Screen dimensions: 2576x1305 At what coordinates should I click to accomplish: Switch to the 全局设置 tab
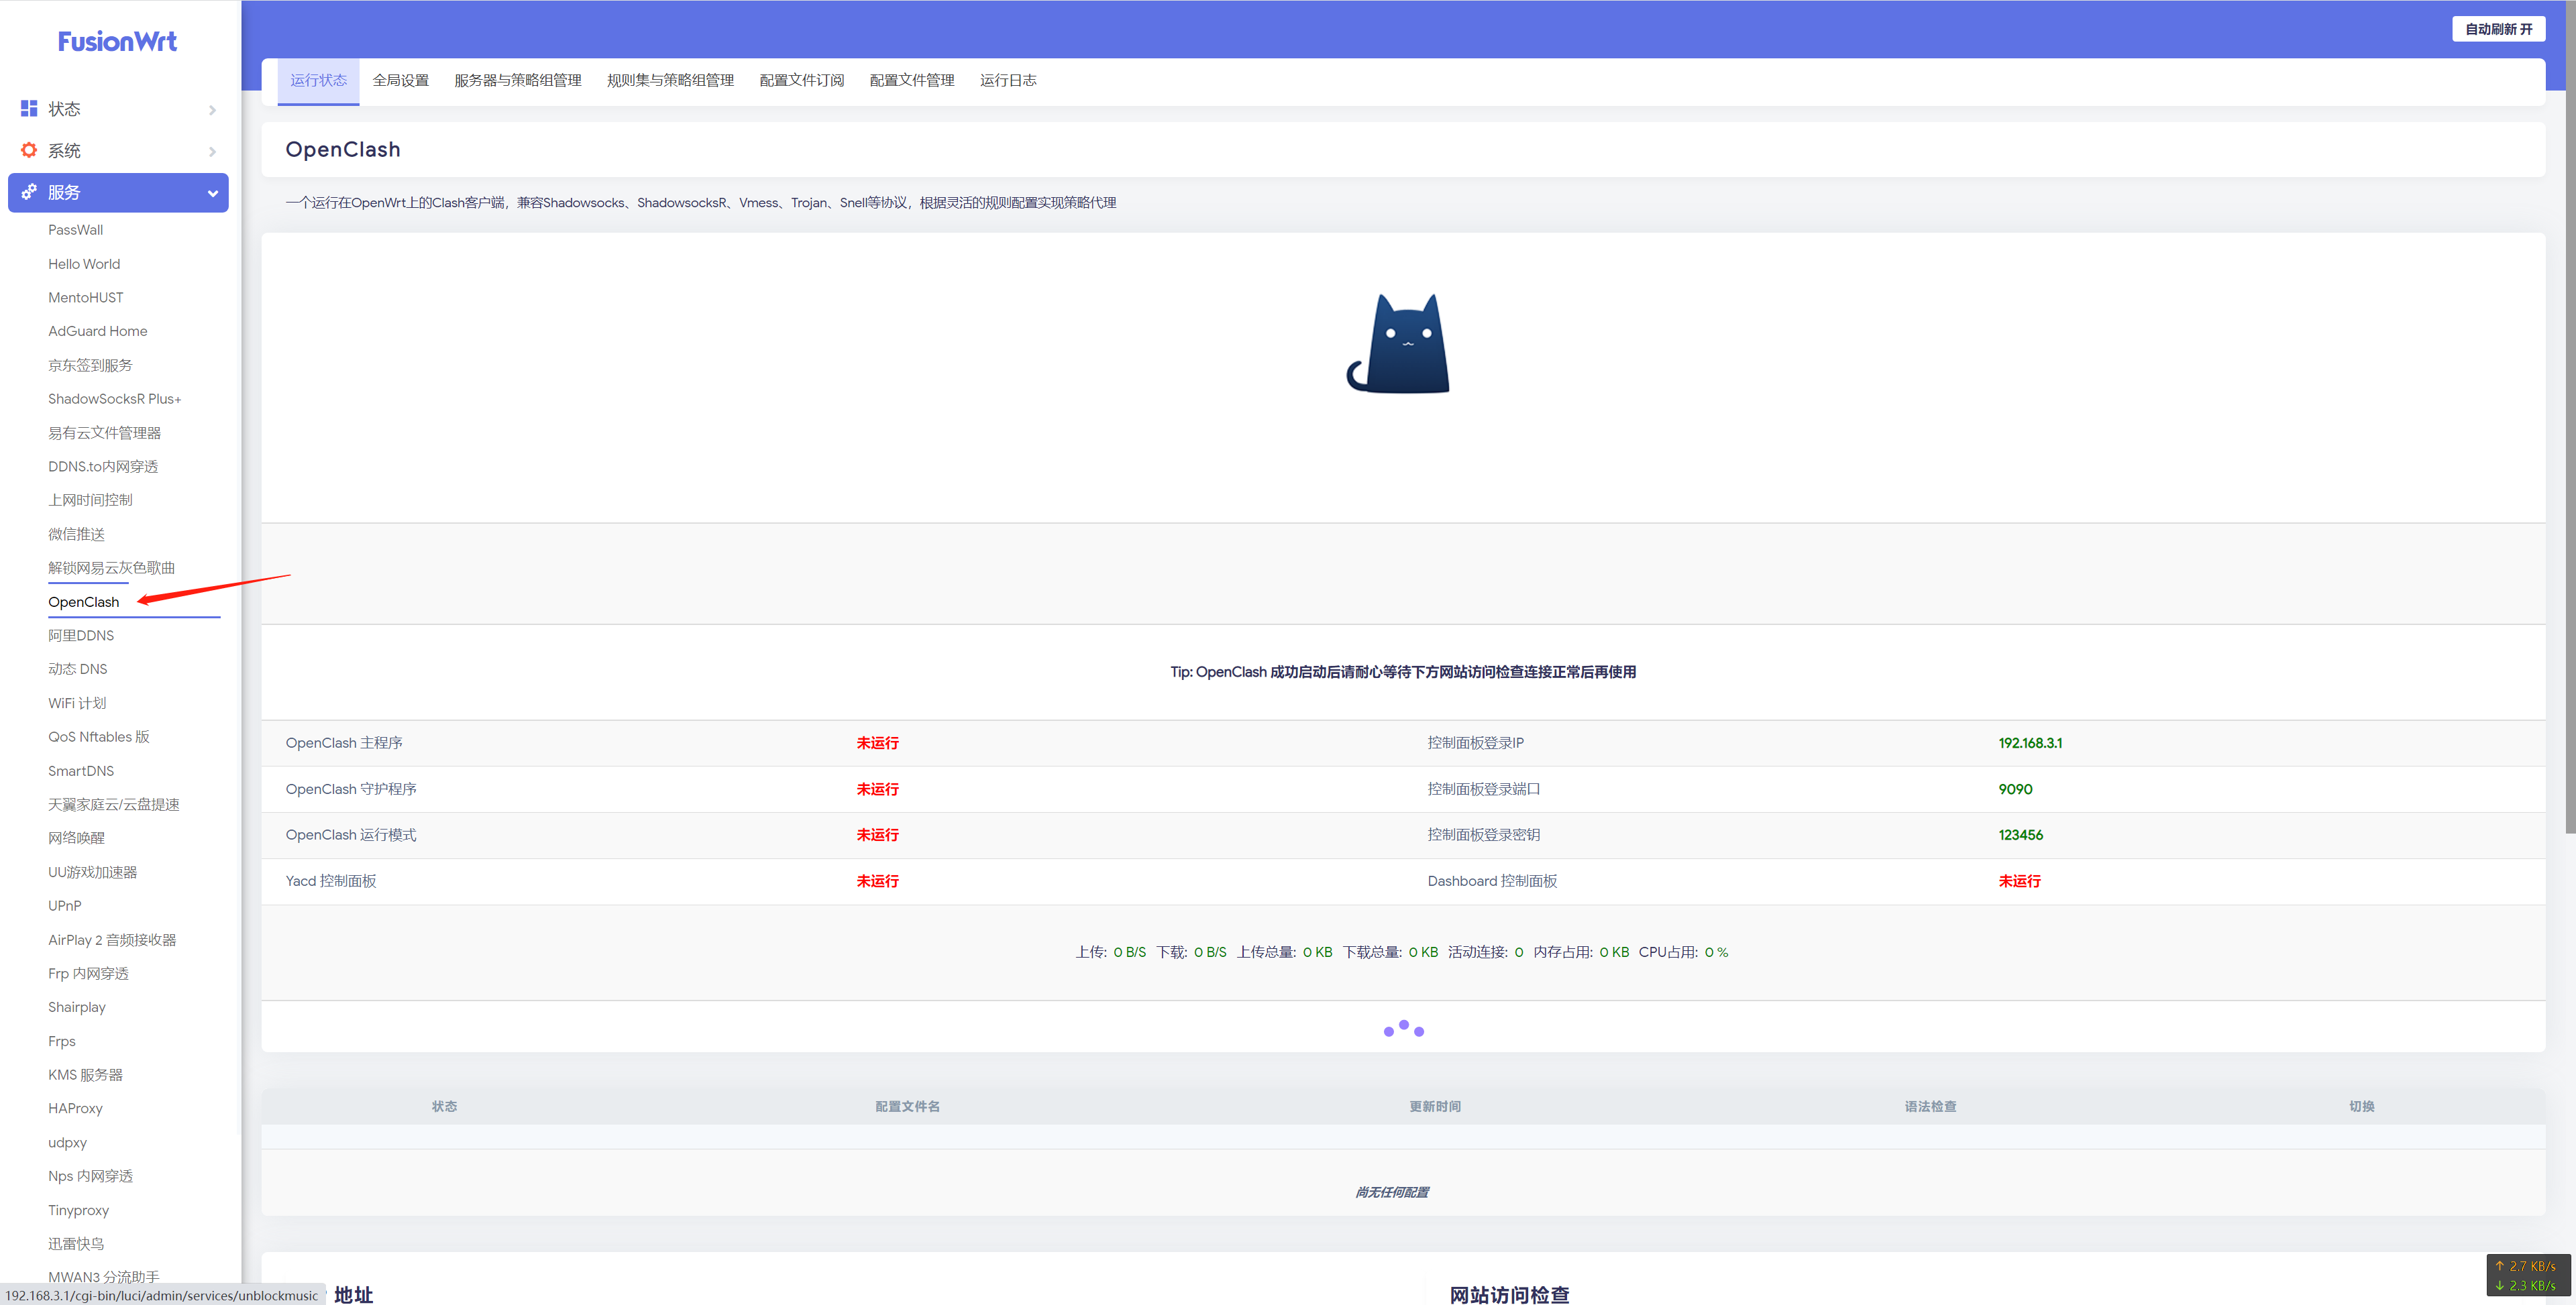coord(400,80)
